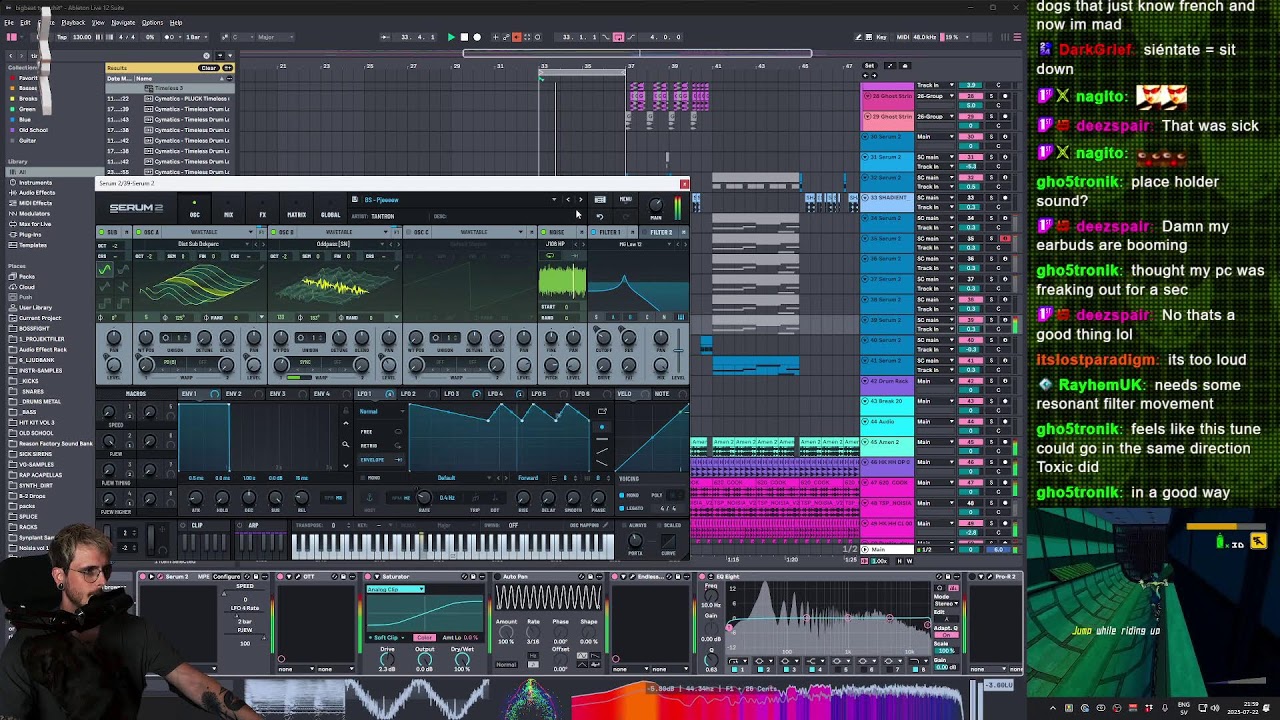Toggle the Serum CLIP power button
The width and height of the screenshot is (1280, 720).
[x=183, y=525]
